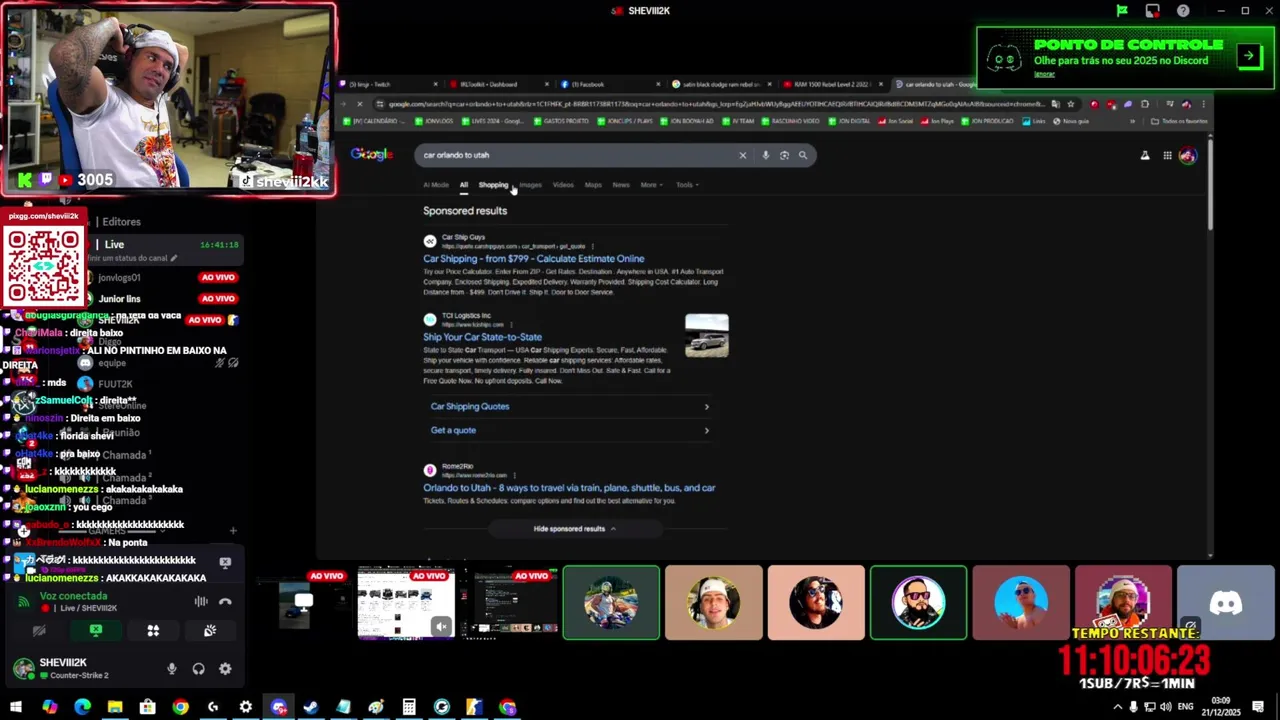The height and width of the screenshot is (720, 1280).
Task: Open Discord help question mark icon
Action: point(1183,11)
